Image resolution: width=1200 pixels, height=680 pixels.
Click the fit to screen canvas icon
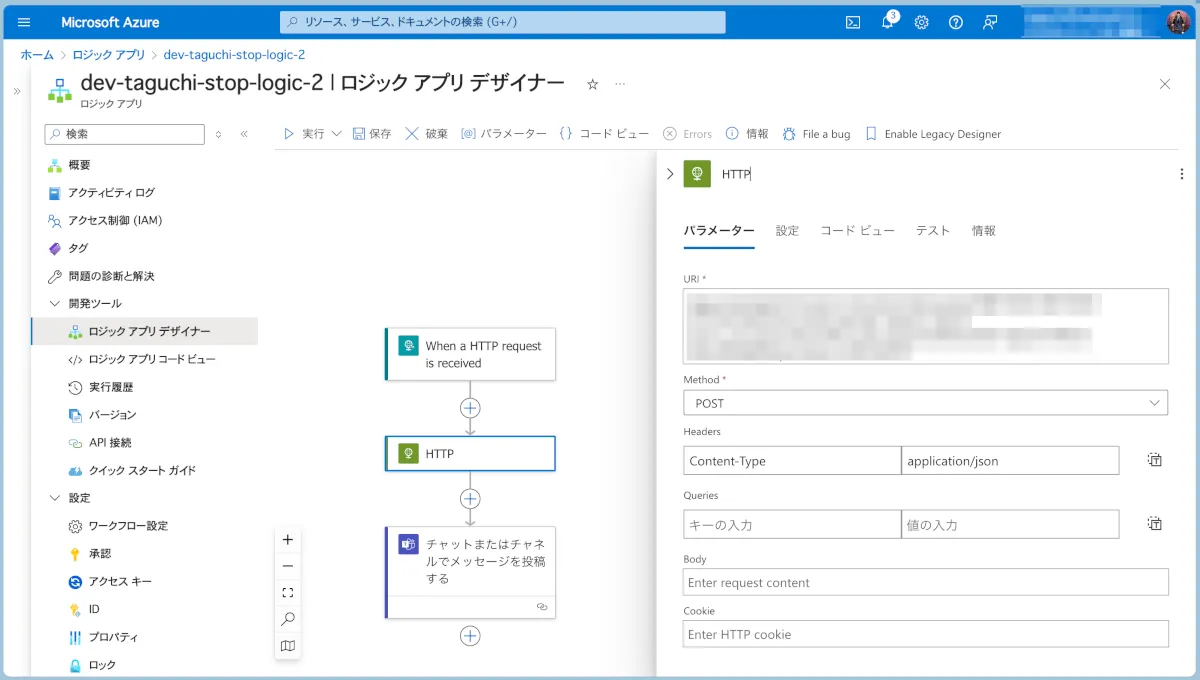pyautogui.click(x=288, y=593)
